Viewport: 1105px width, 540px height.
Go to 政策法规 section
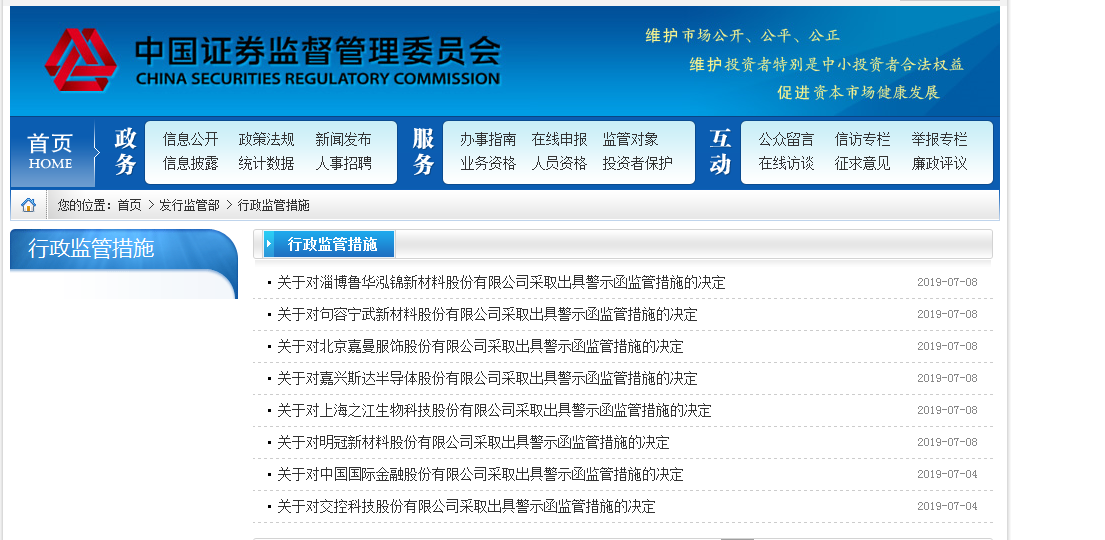[266, 140]
